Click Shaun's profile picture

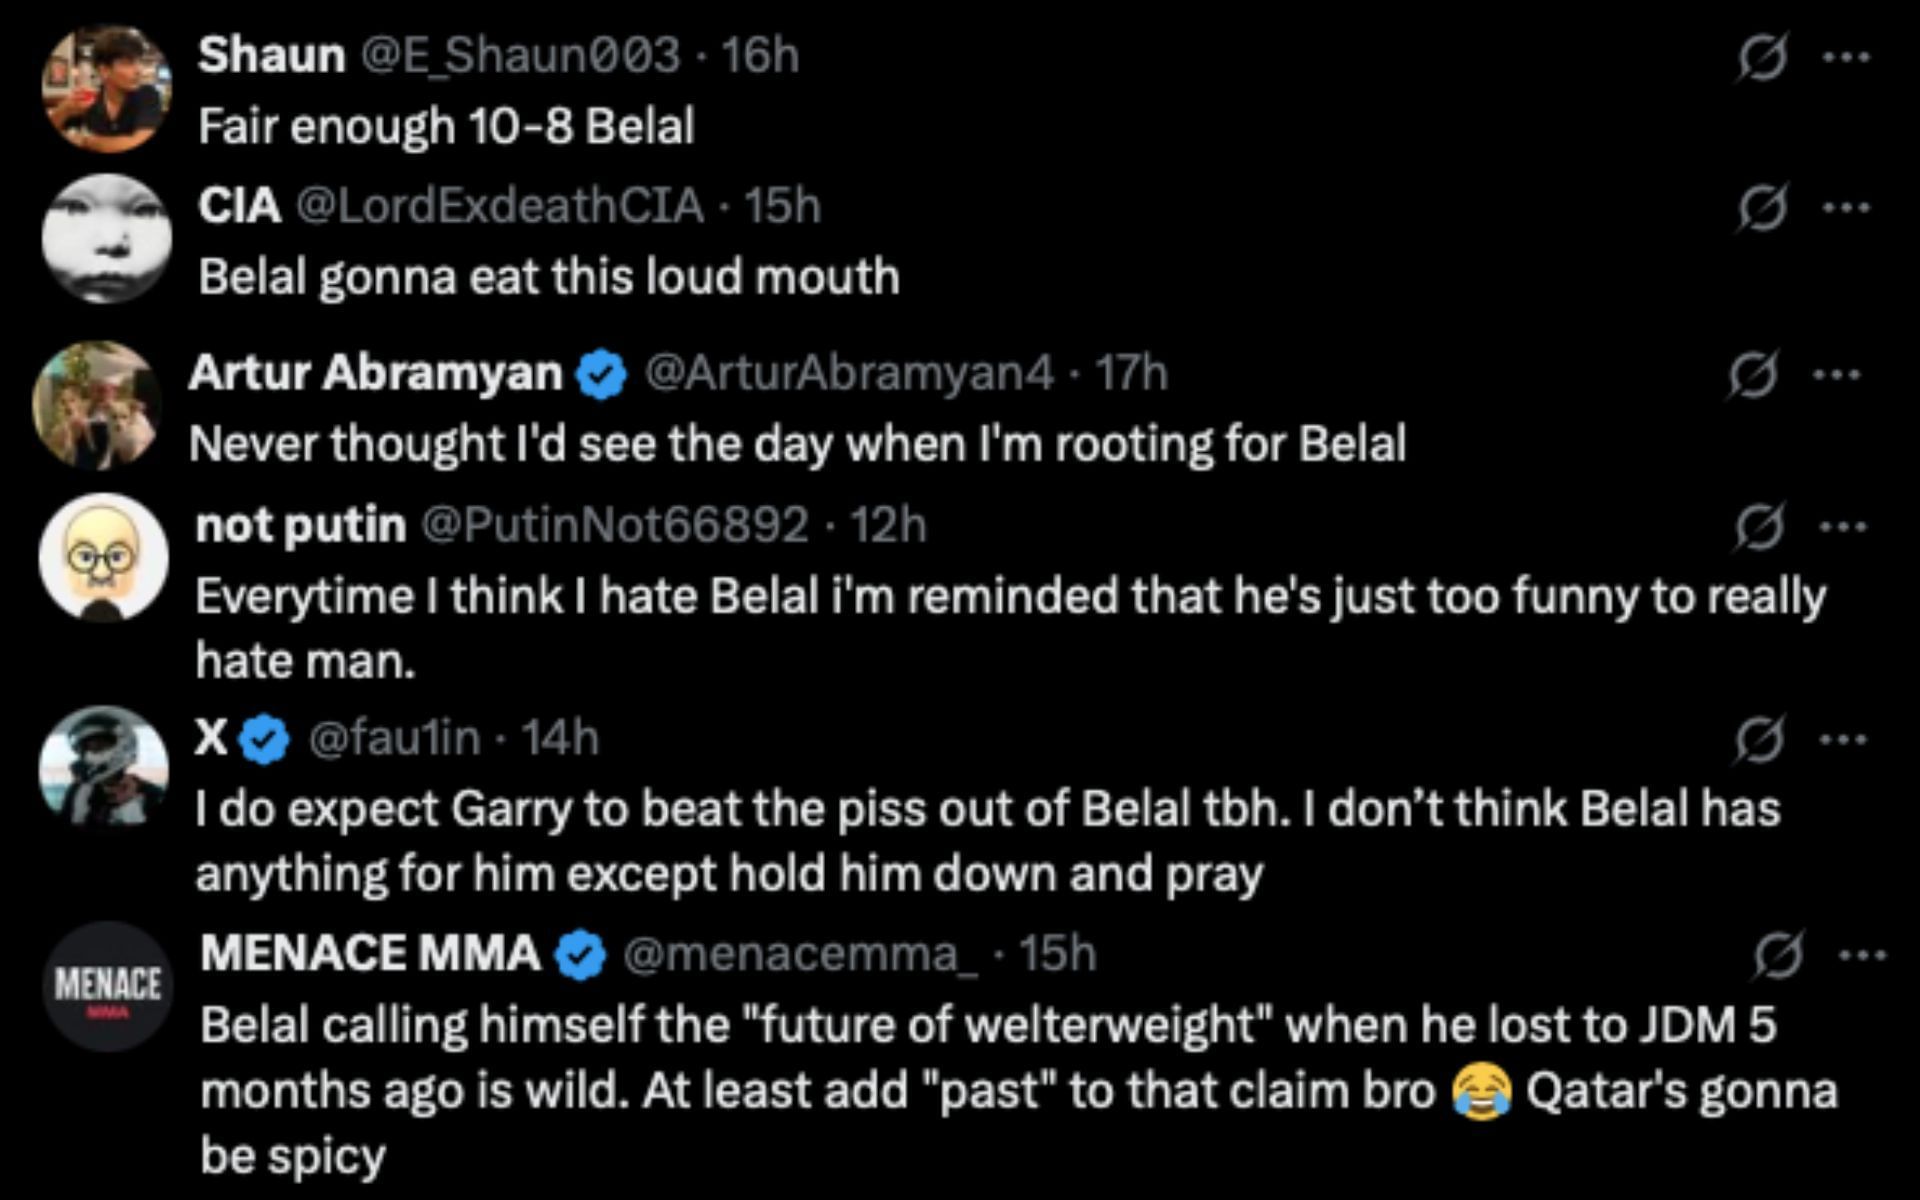tap(106, 89)
